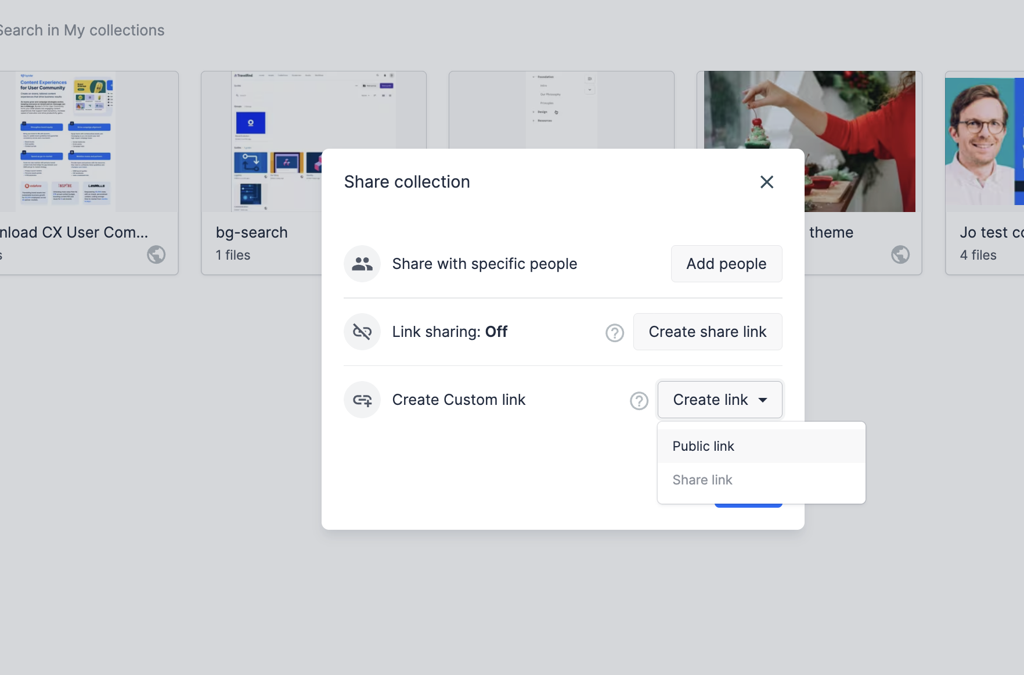
Task: Open the Create link dropdown
Action: coord(720,400)
